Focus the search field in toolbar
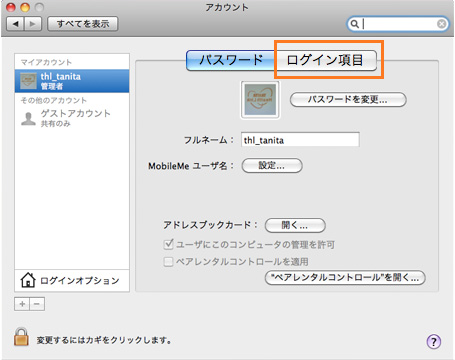 pyautogui.click(x=398, y=24)
